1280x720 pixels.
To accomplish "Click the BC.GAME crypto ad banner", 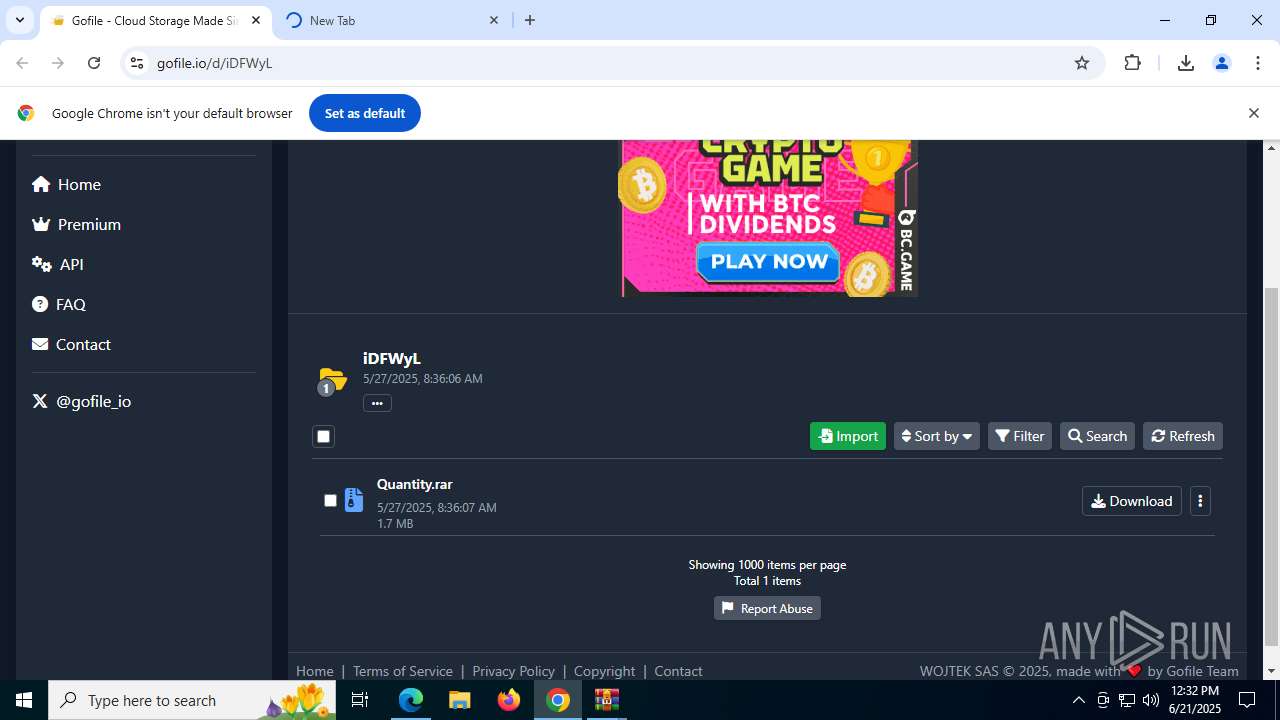I will tap(769, 218).
